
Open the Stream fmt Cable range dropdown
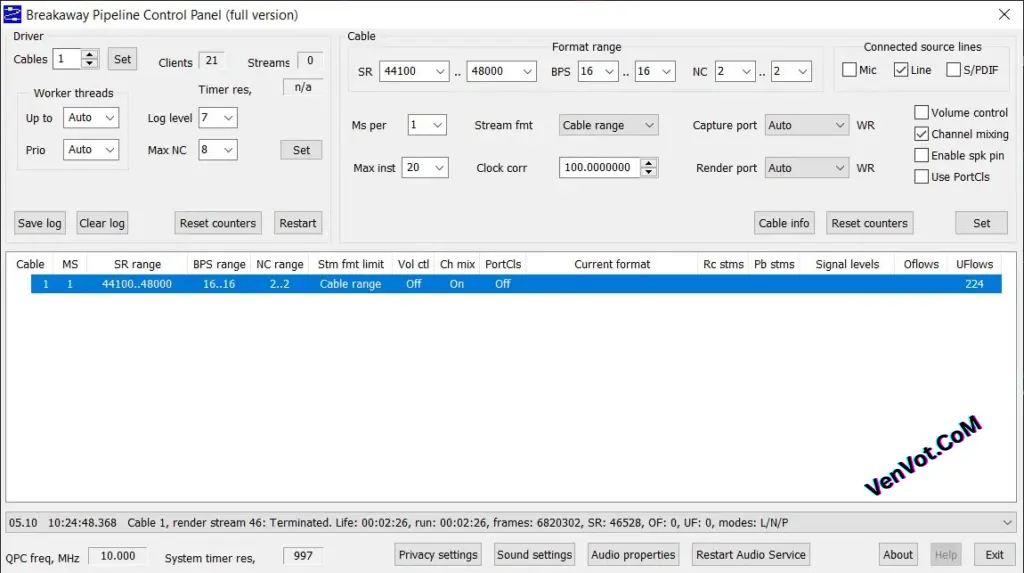(x=608, y=125)
